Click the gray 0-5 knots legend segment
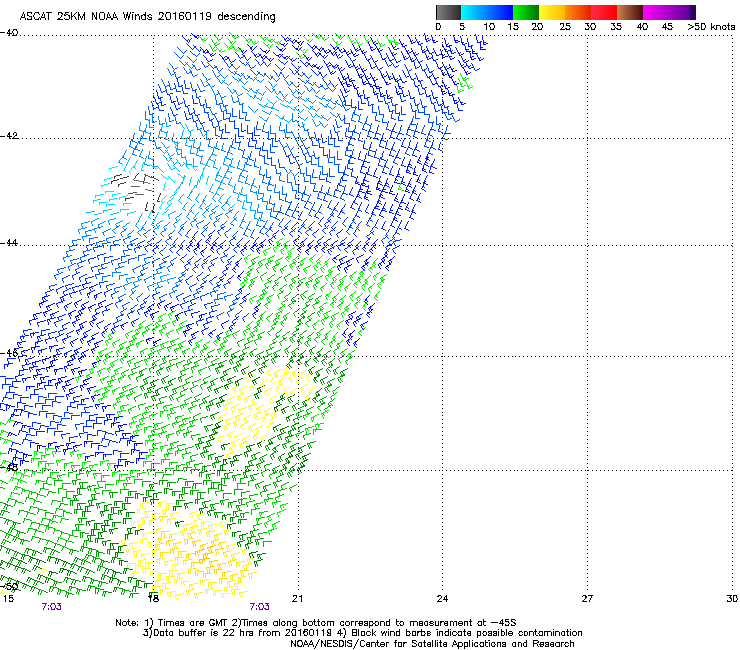Viewport: 740px width, 650px height. point(448,12)
